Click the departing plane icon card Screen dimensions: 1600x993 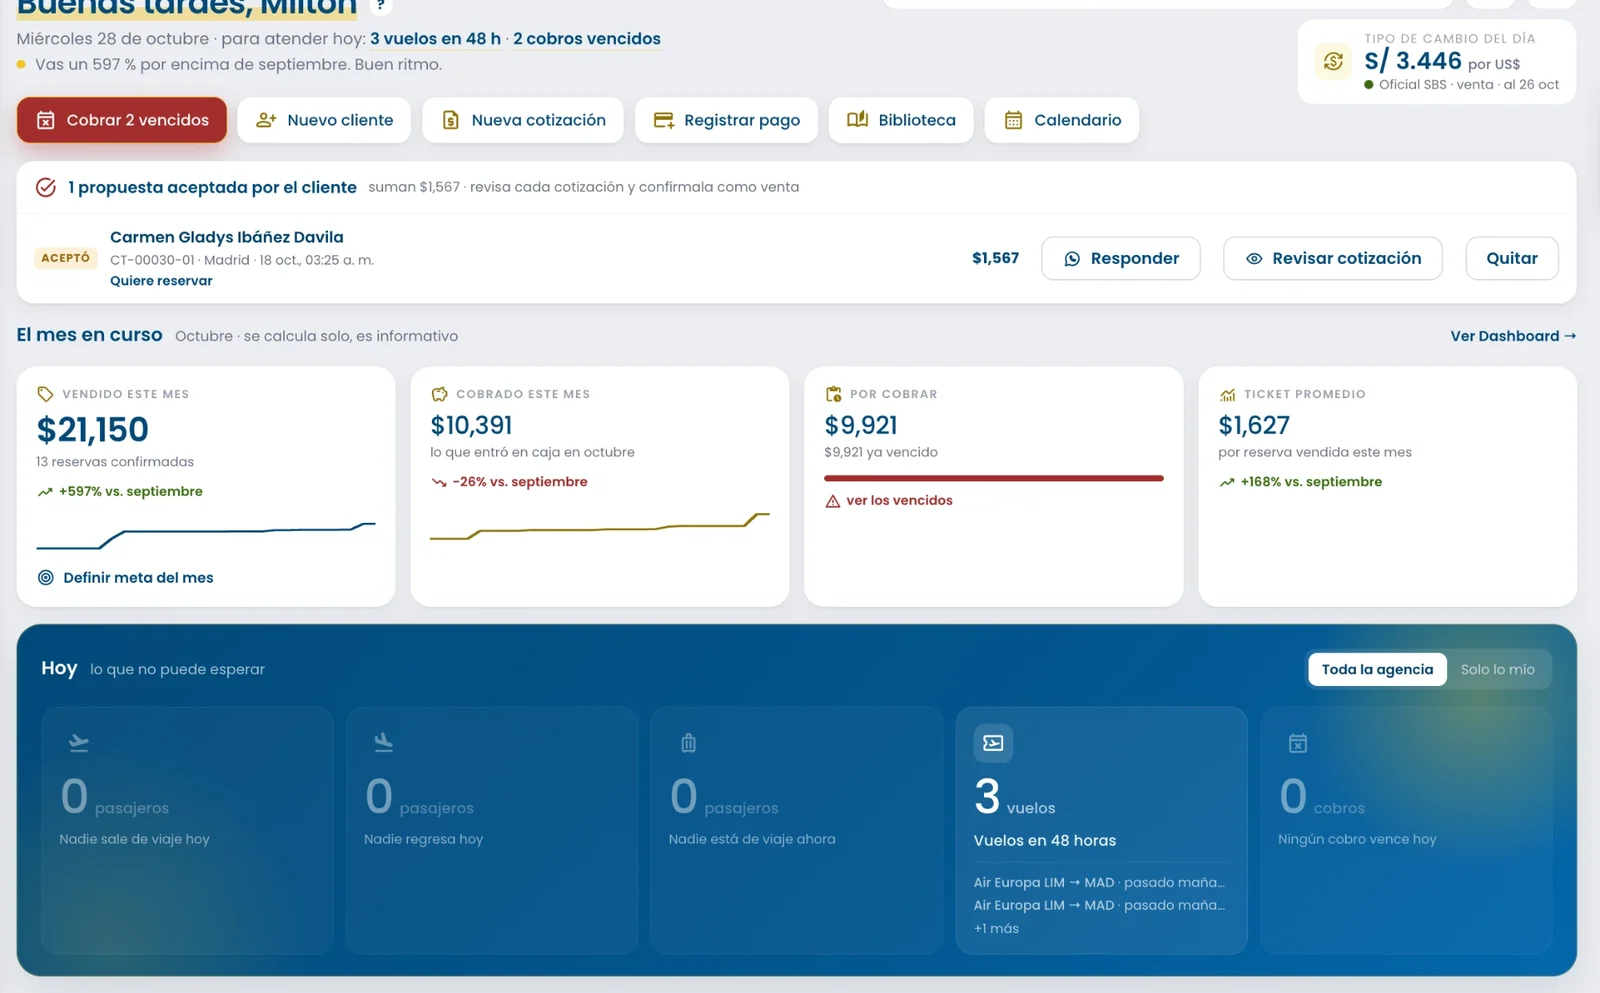click(79, 743)
